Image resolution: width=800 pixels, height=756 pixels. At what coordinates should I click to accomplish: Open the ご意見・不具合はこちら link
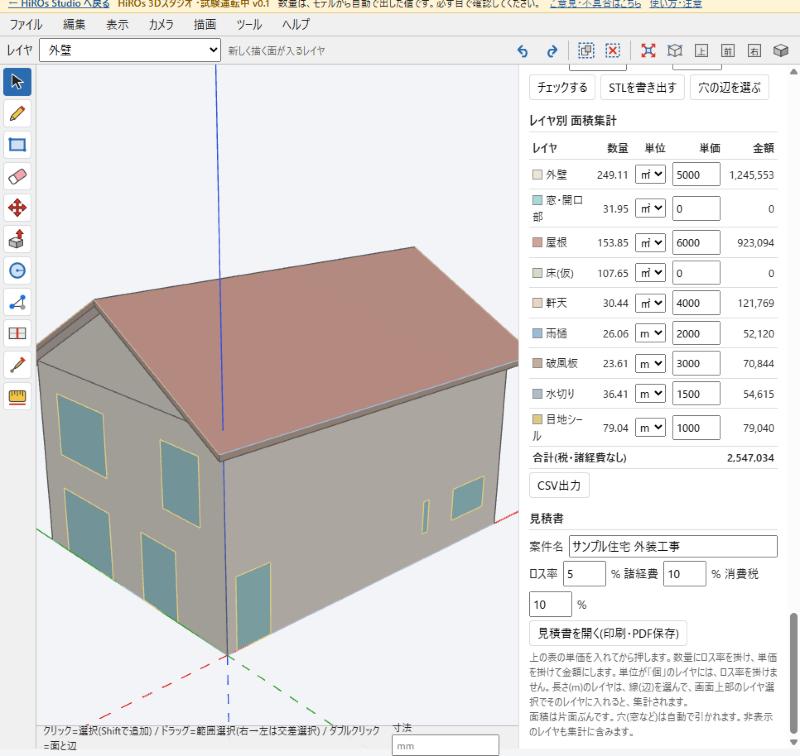tap(595, 4)
